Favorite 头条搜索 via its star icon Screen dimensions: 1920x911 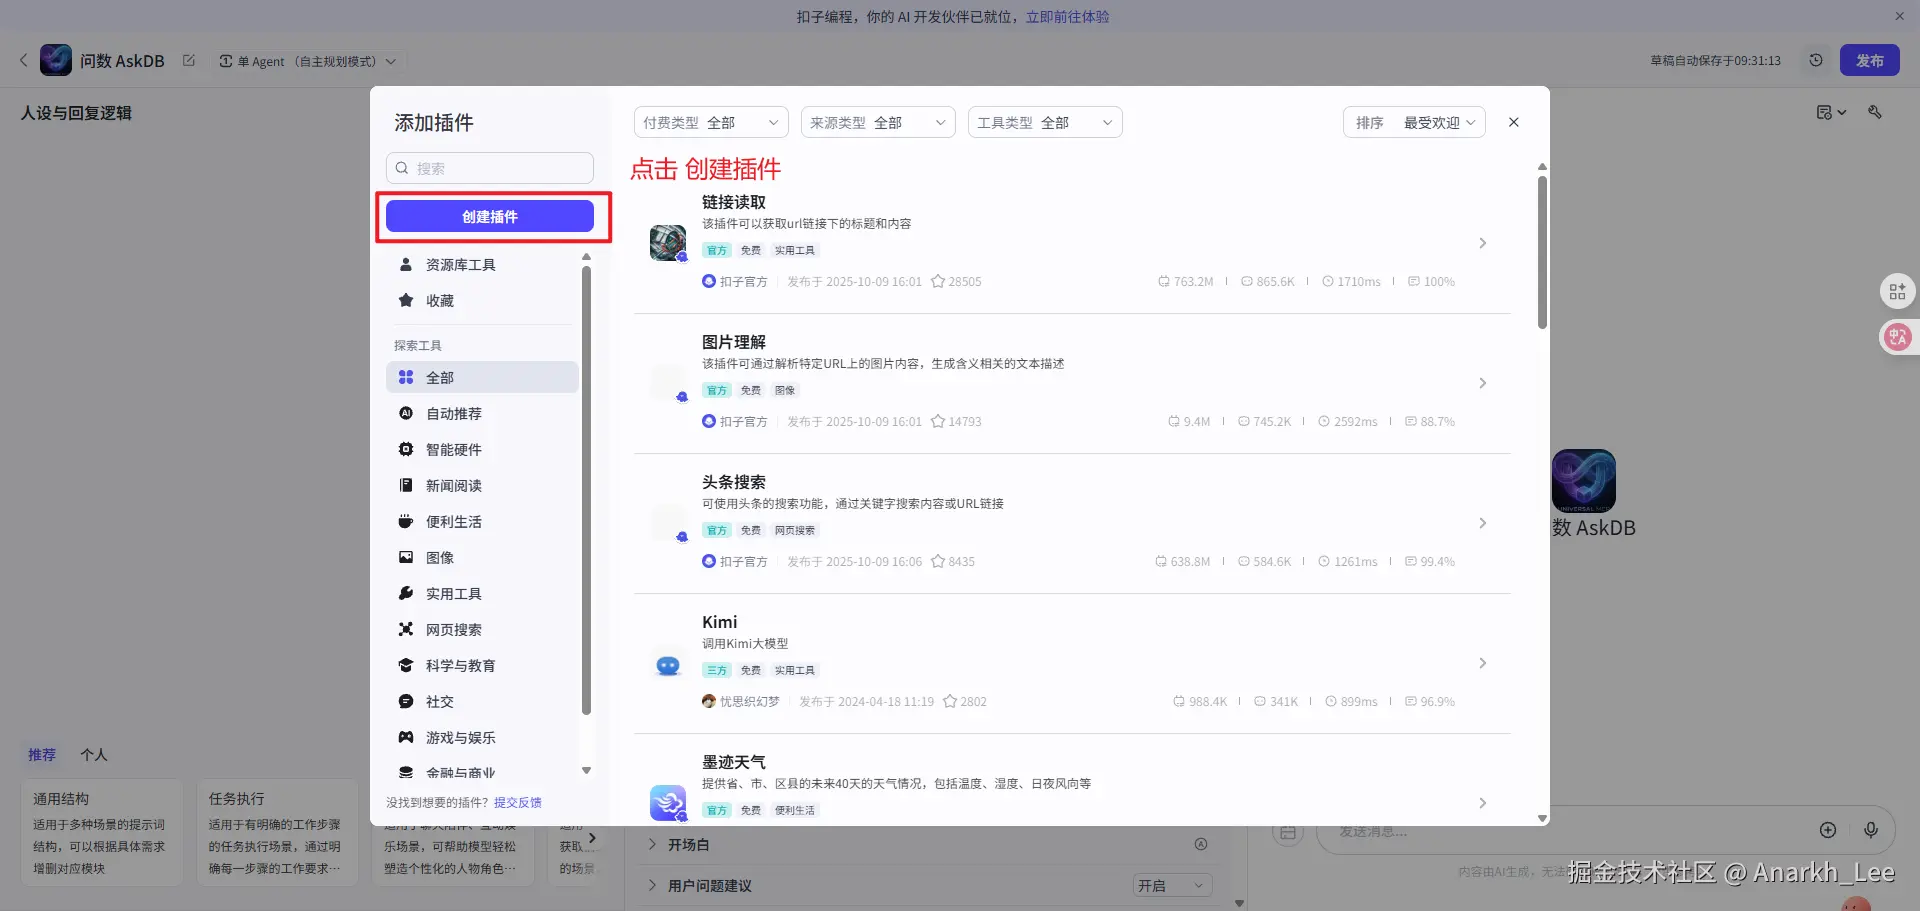938,562
